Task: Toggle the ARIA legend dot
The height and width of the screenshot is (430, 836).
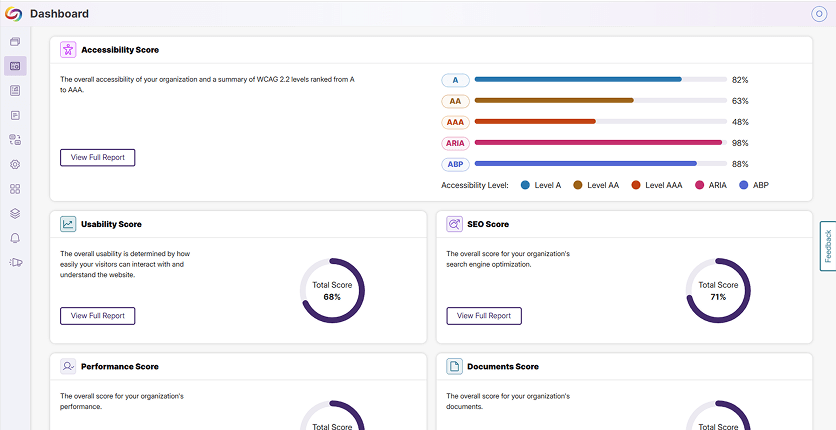Action: click(x=698, y=185)
